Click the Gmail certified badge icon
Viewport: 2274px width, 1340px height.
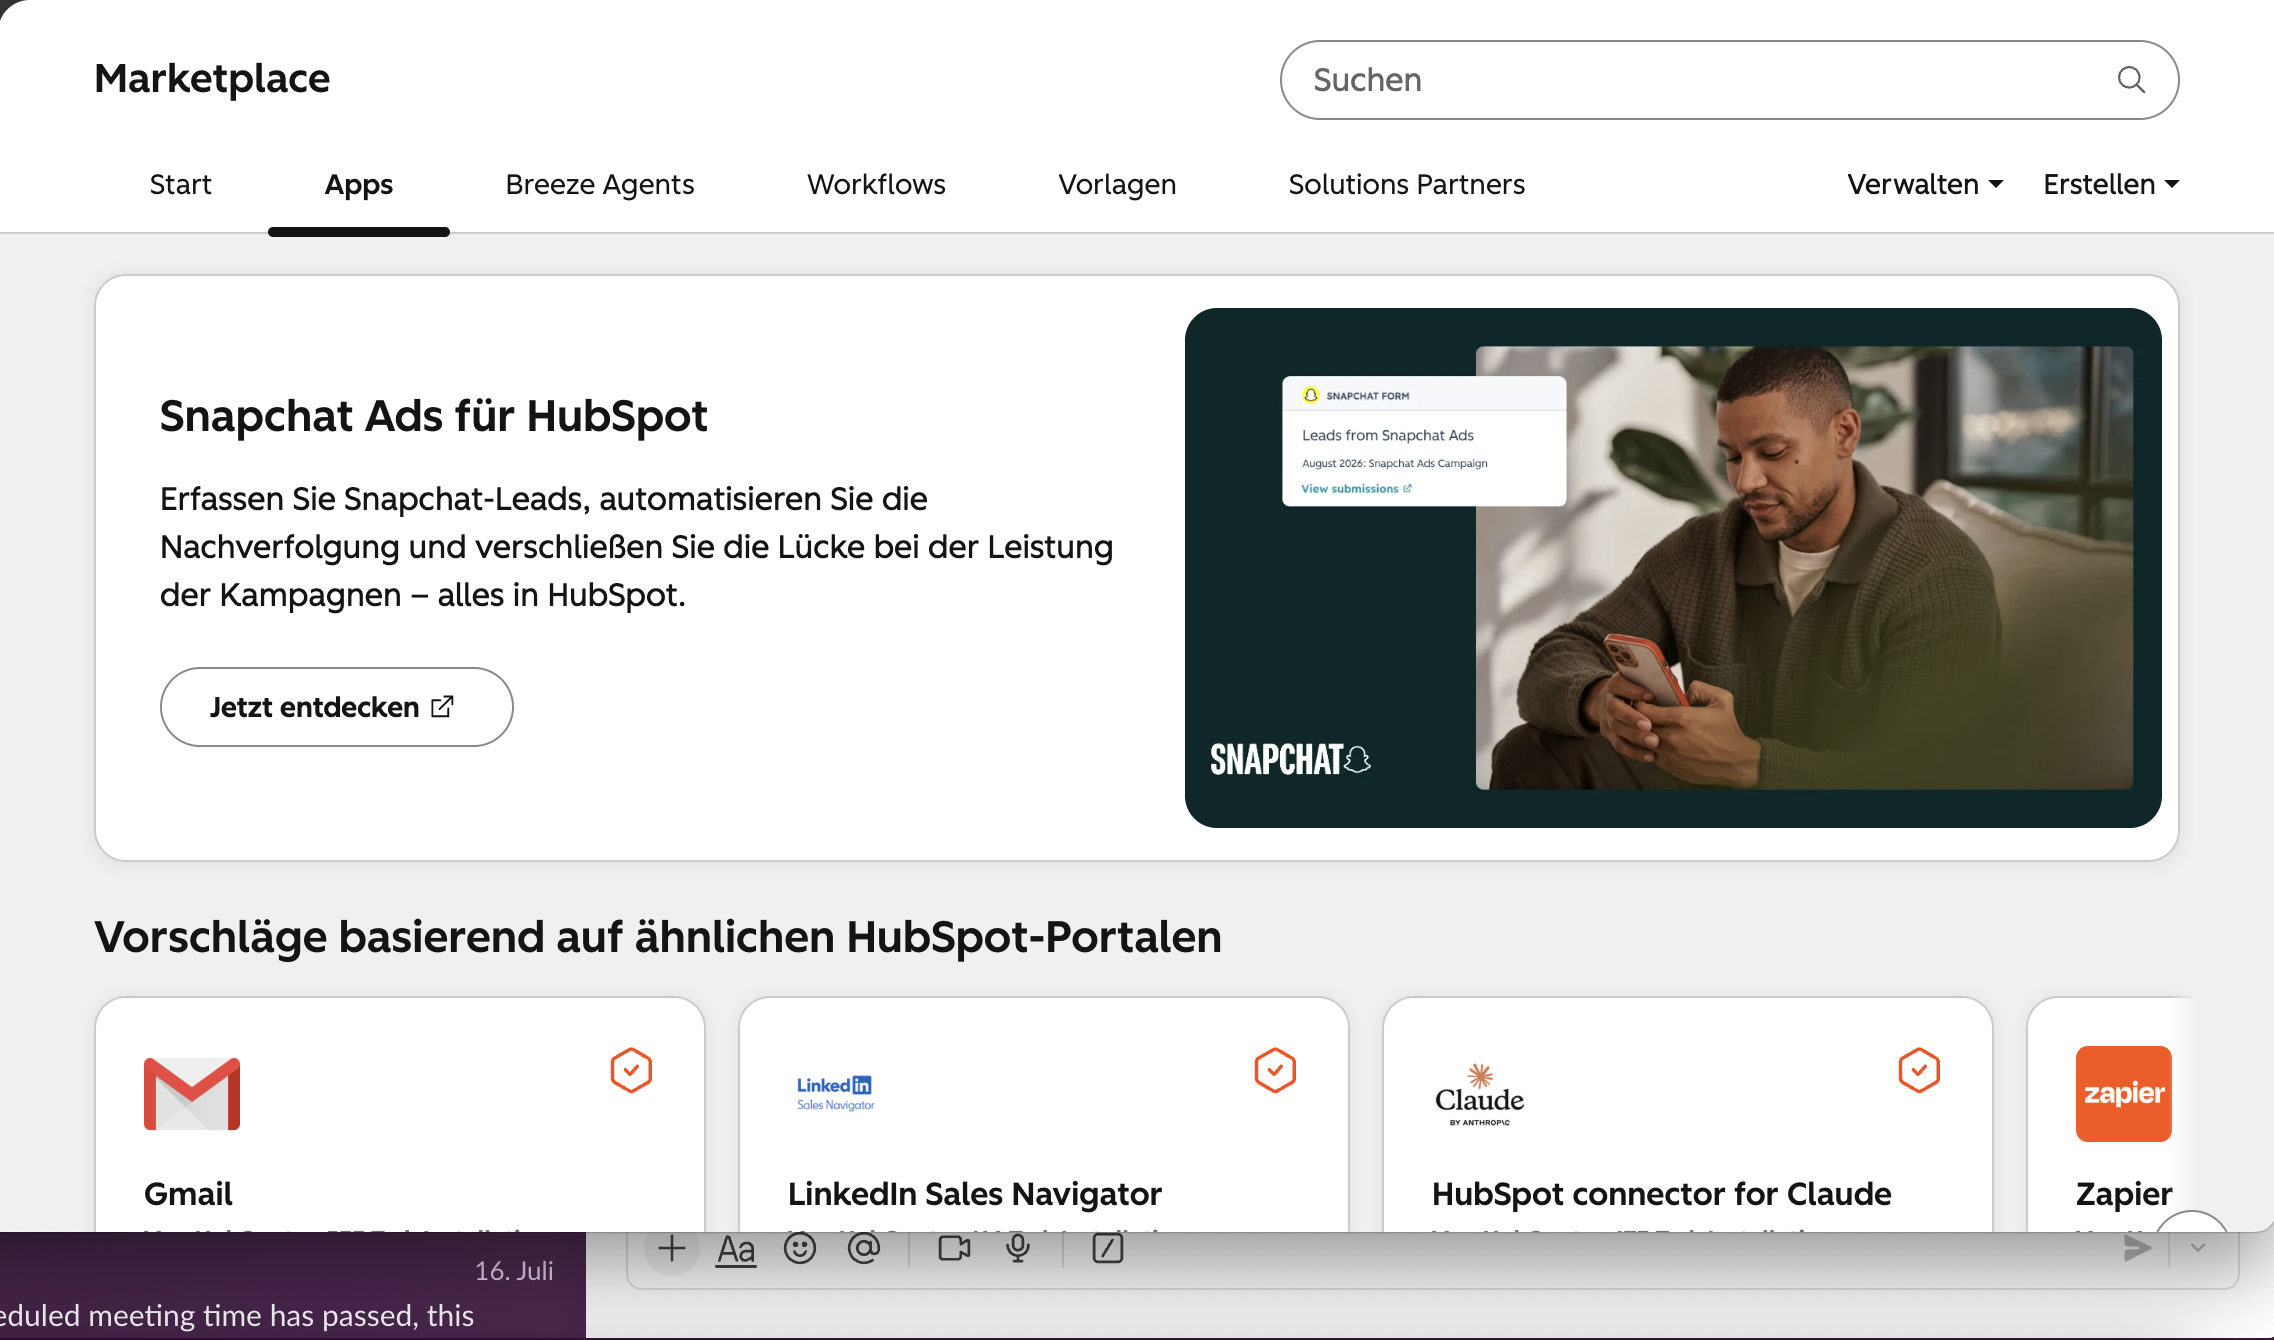[631, 1070]
